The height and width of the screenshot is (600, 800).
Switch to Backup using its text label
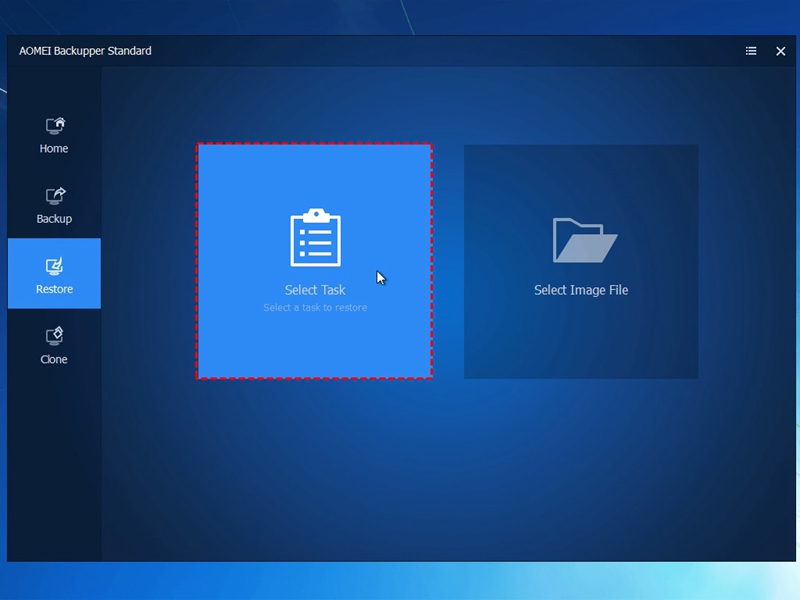coord(54,219)
